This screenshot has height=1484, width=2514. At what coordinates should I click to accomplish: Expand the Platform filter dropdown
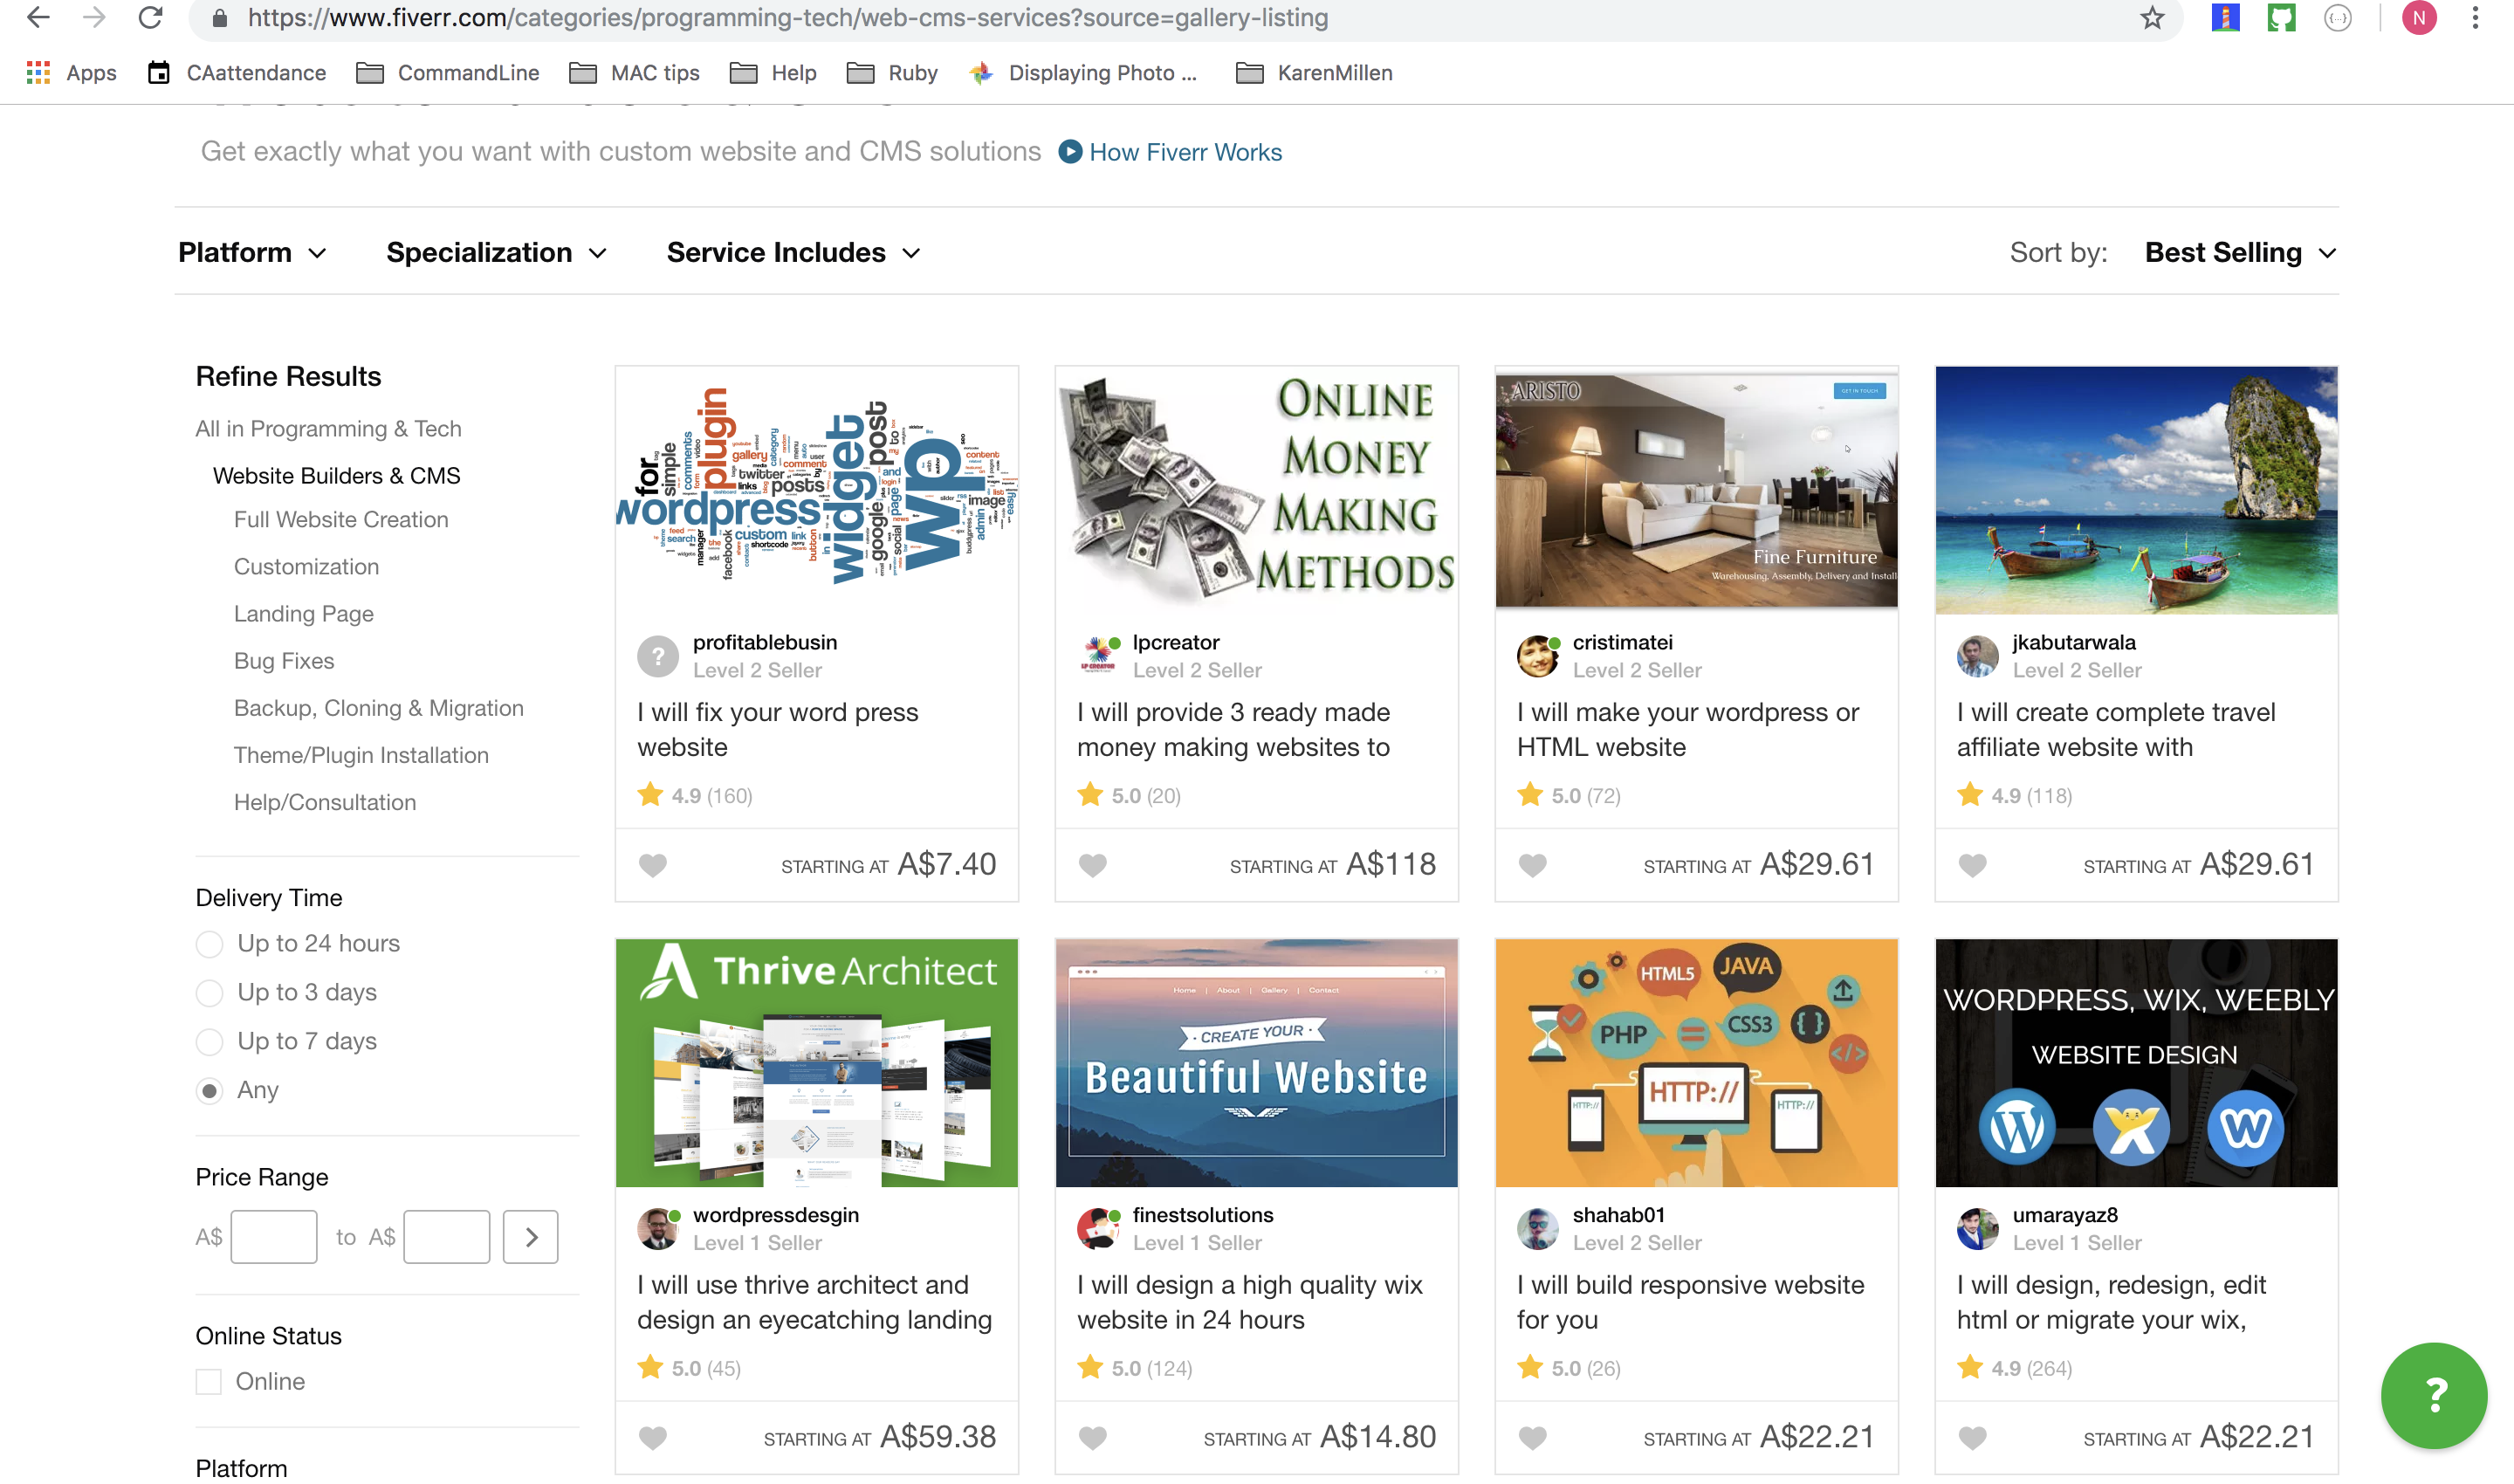coord(252,253)
